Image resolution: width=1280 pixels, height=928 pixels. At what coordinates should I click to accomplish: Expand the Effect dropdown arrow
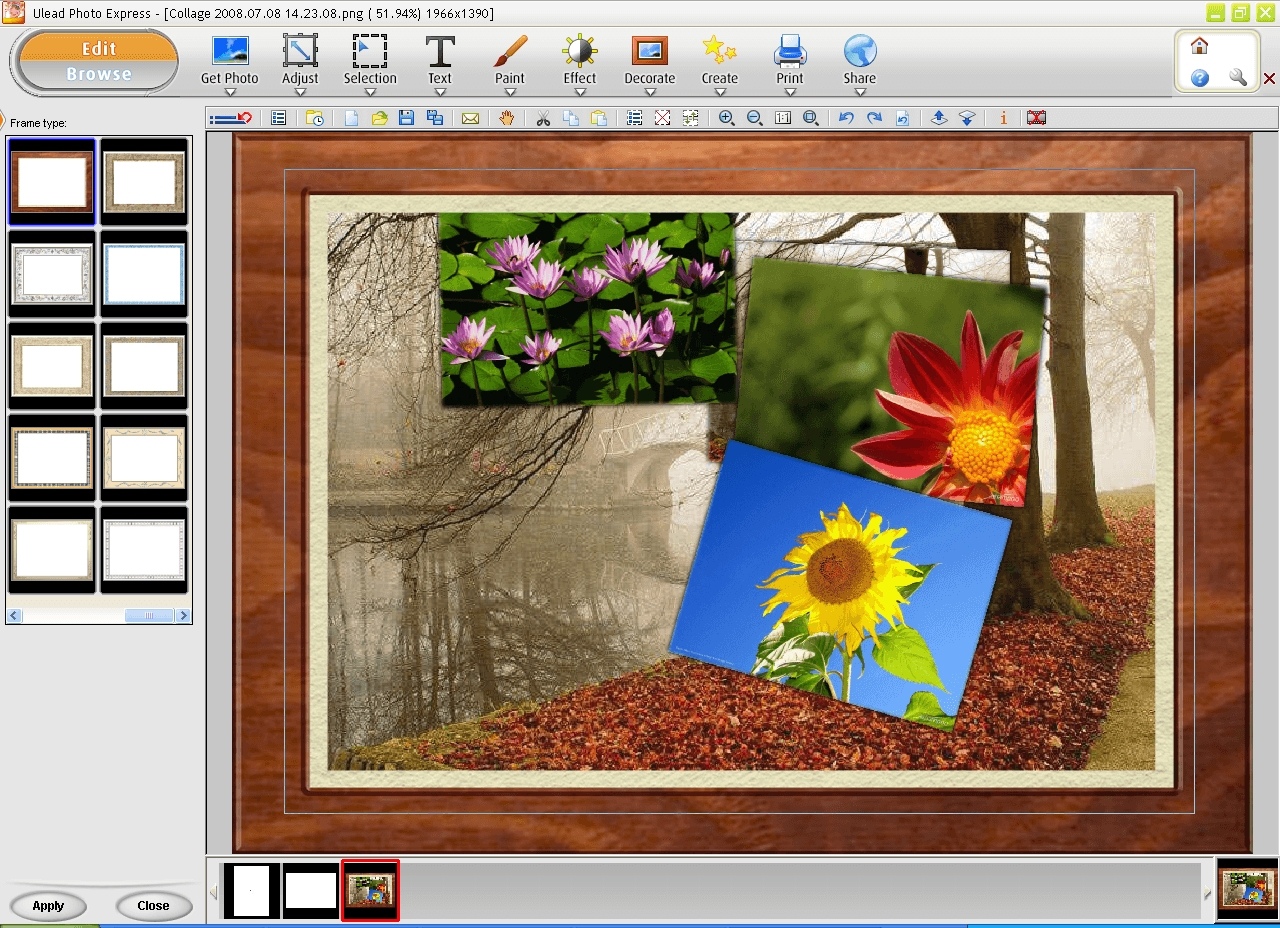point(580,93)
